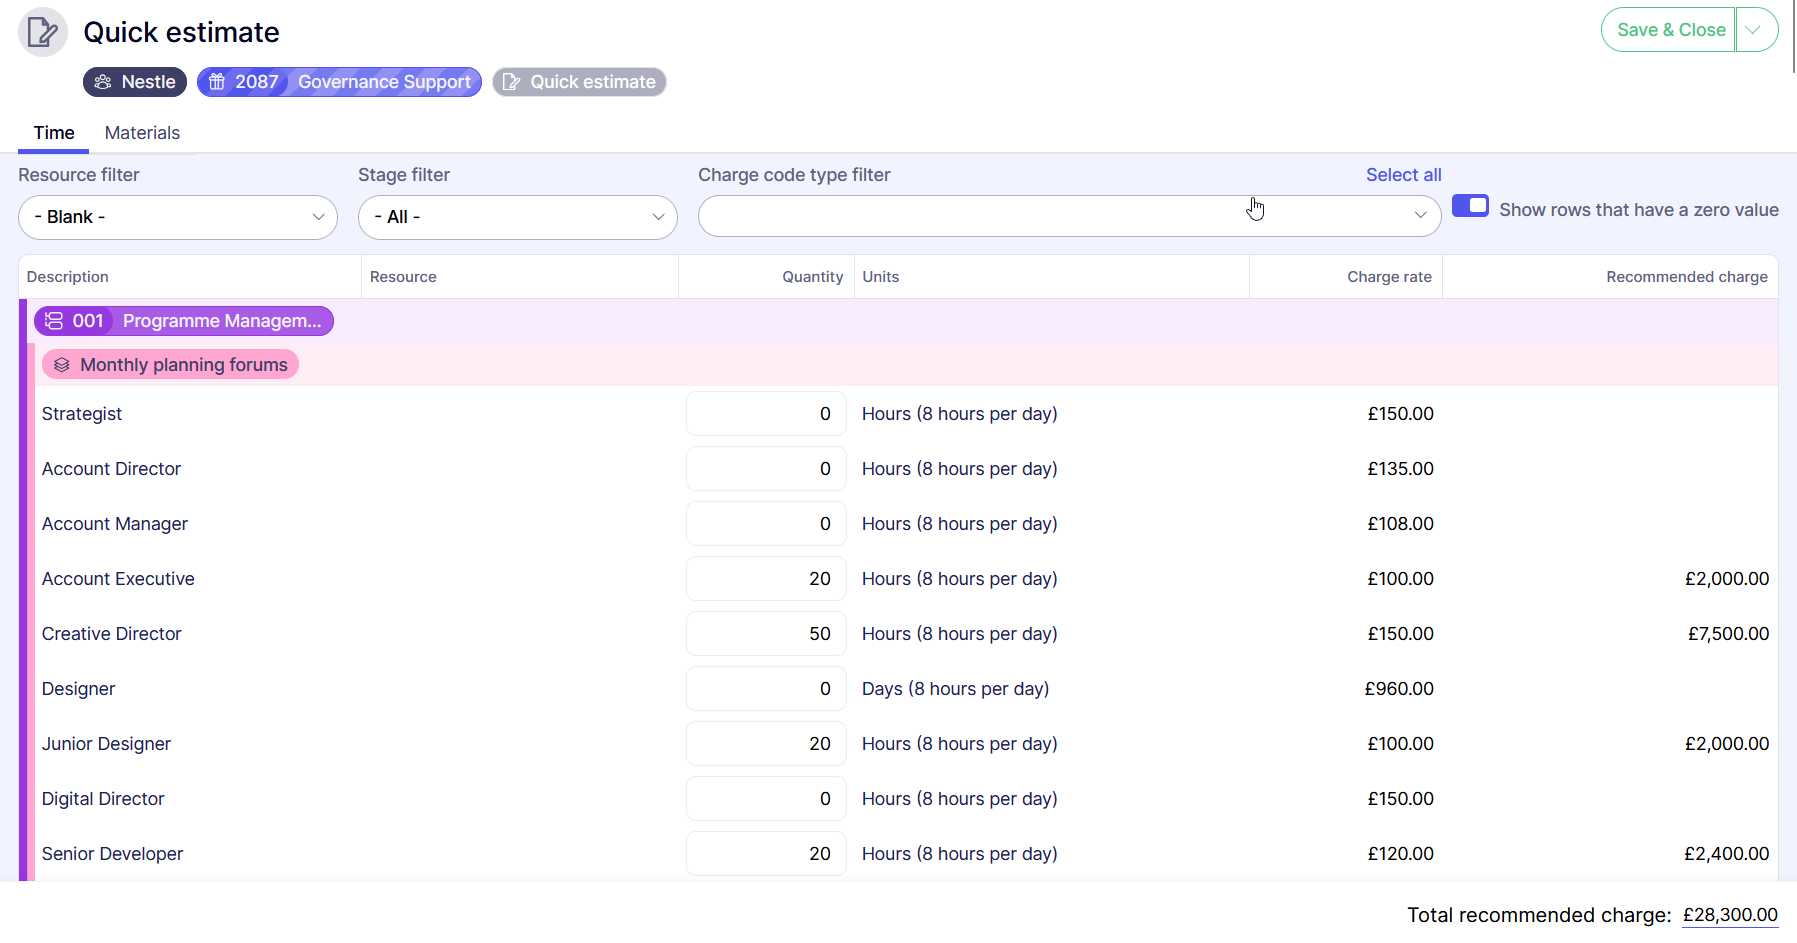
Task: Switch to the Materials tab
Action: point(142,133)
